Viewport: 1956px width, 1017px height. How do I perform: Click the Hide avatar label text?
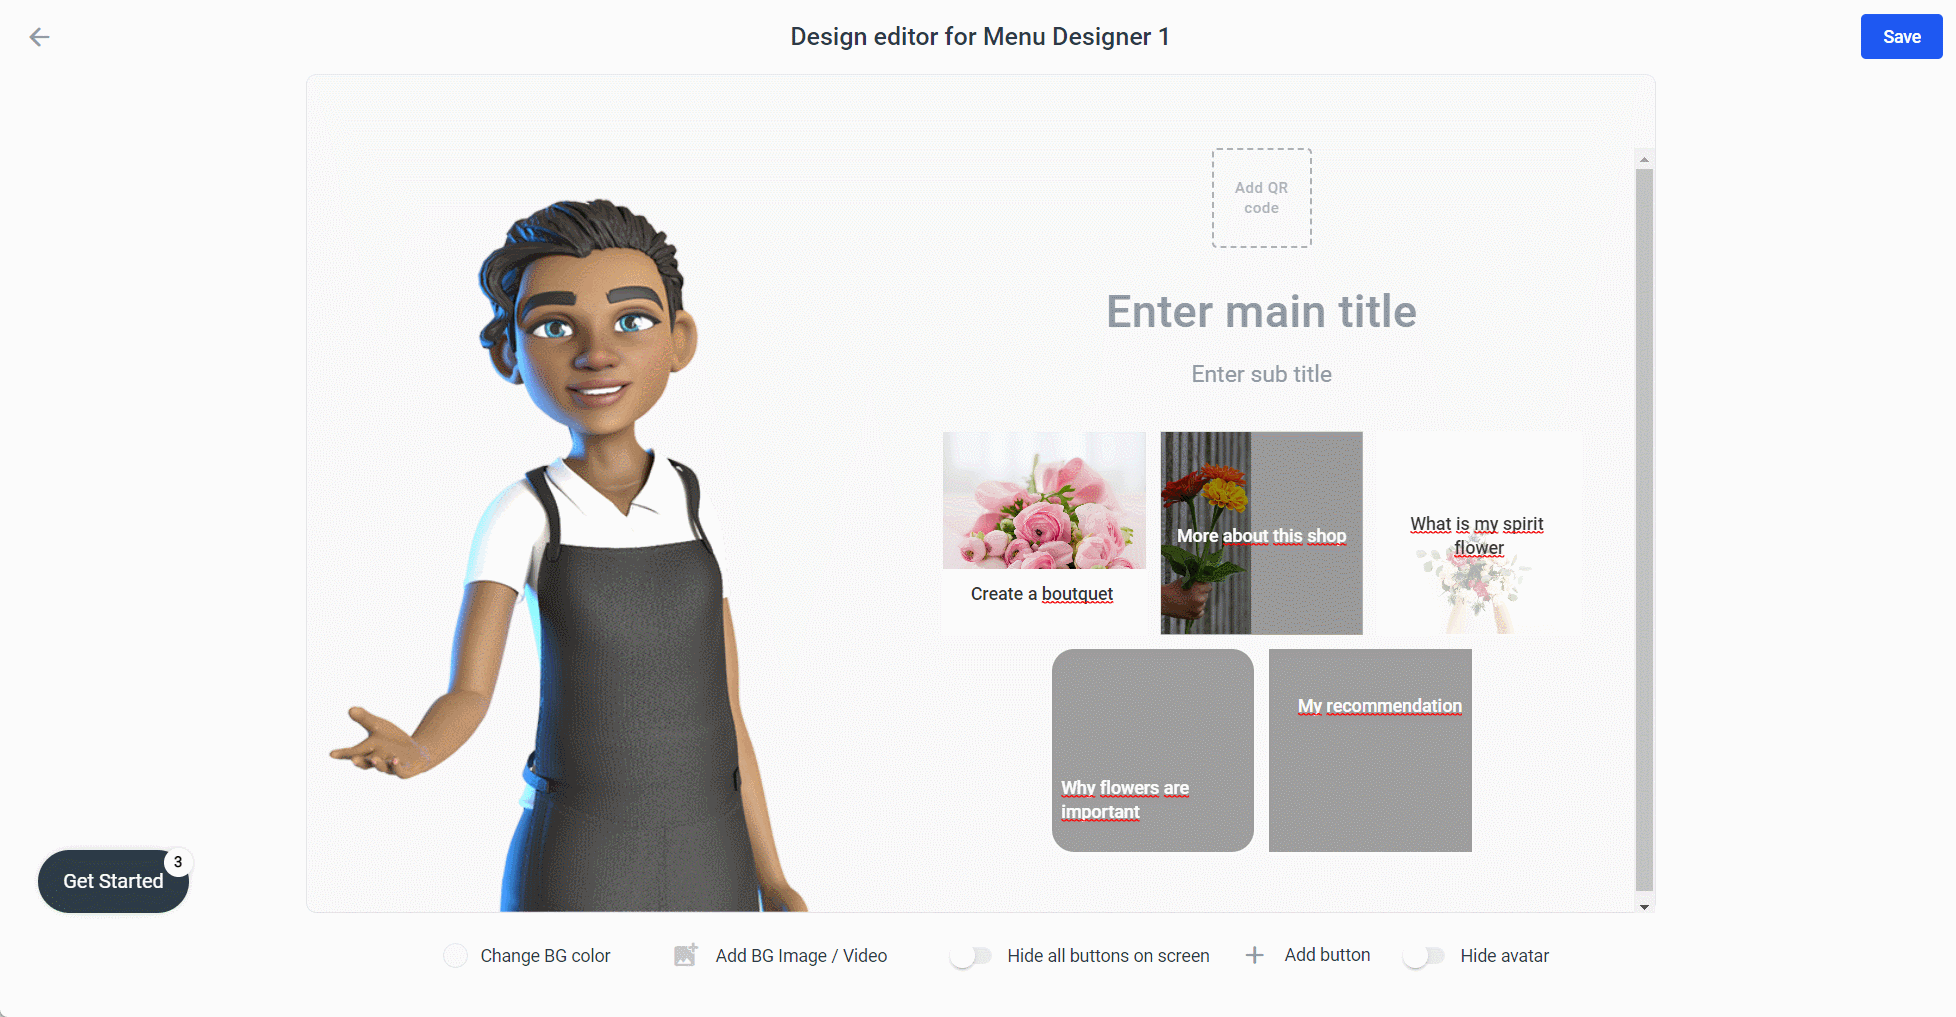[1504, 956]
